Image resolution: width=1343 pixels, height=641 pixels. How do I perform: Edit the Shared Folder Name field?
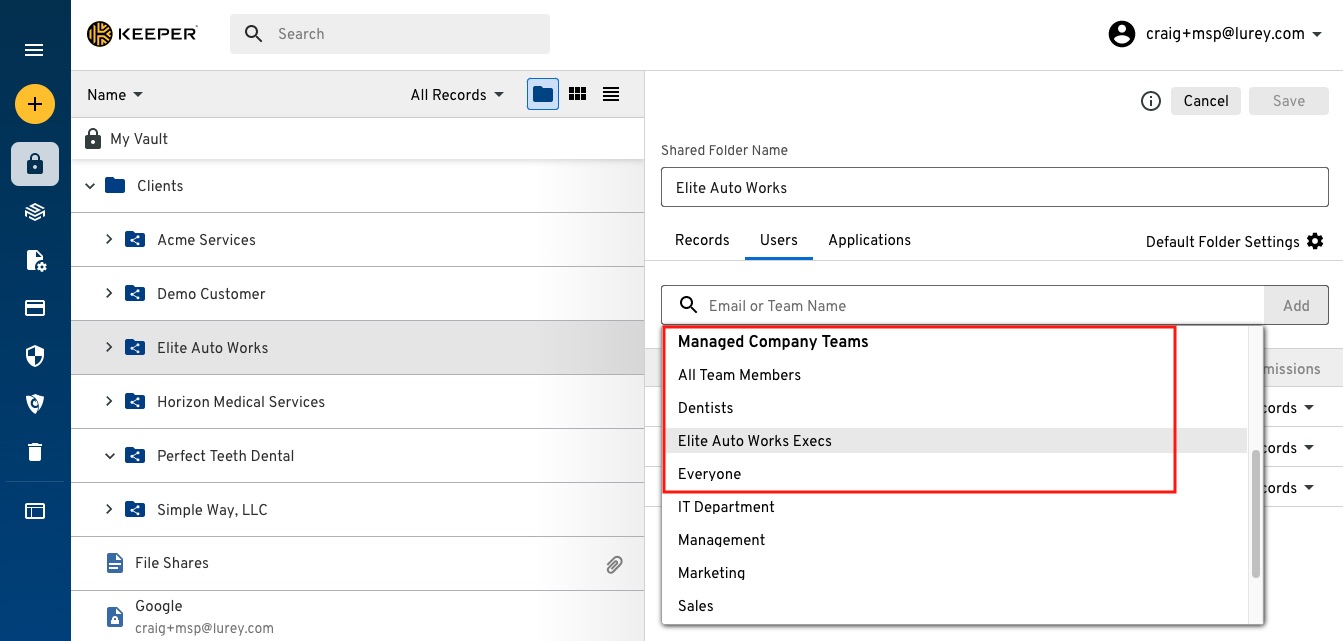(995, 187)
